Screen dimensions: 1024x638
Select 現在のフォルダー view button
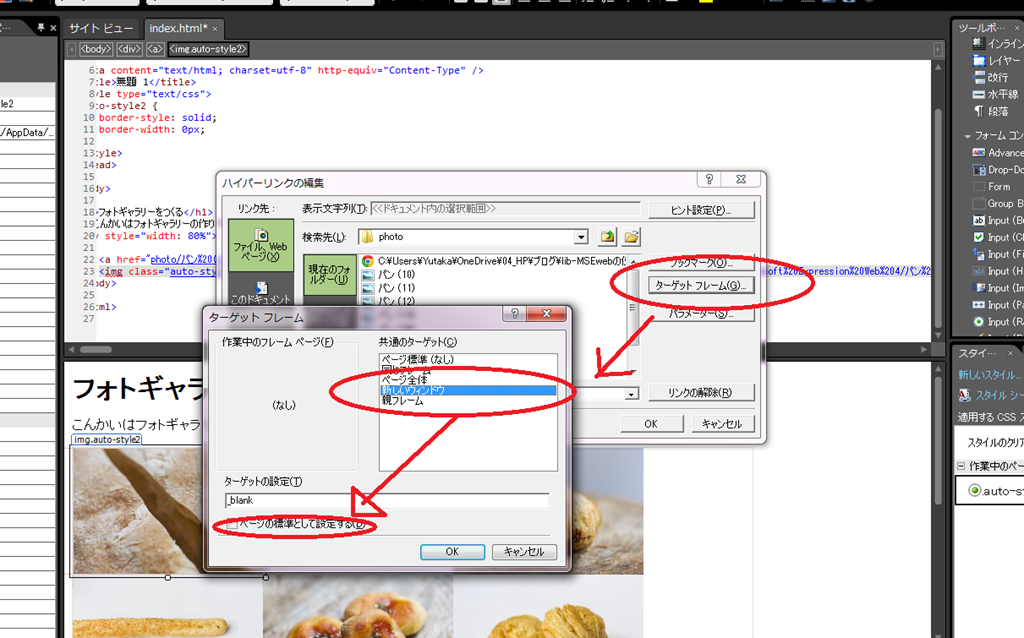click(x=330, y=275)
